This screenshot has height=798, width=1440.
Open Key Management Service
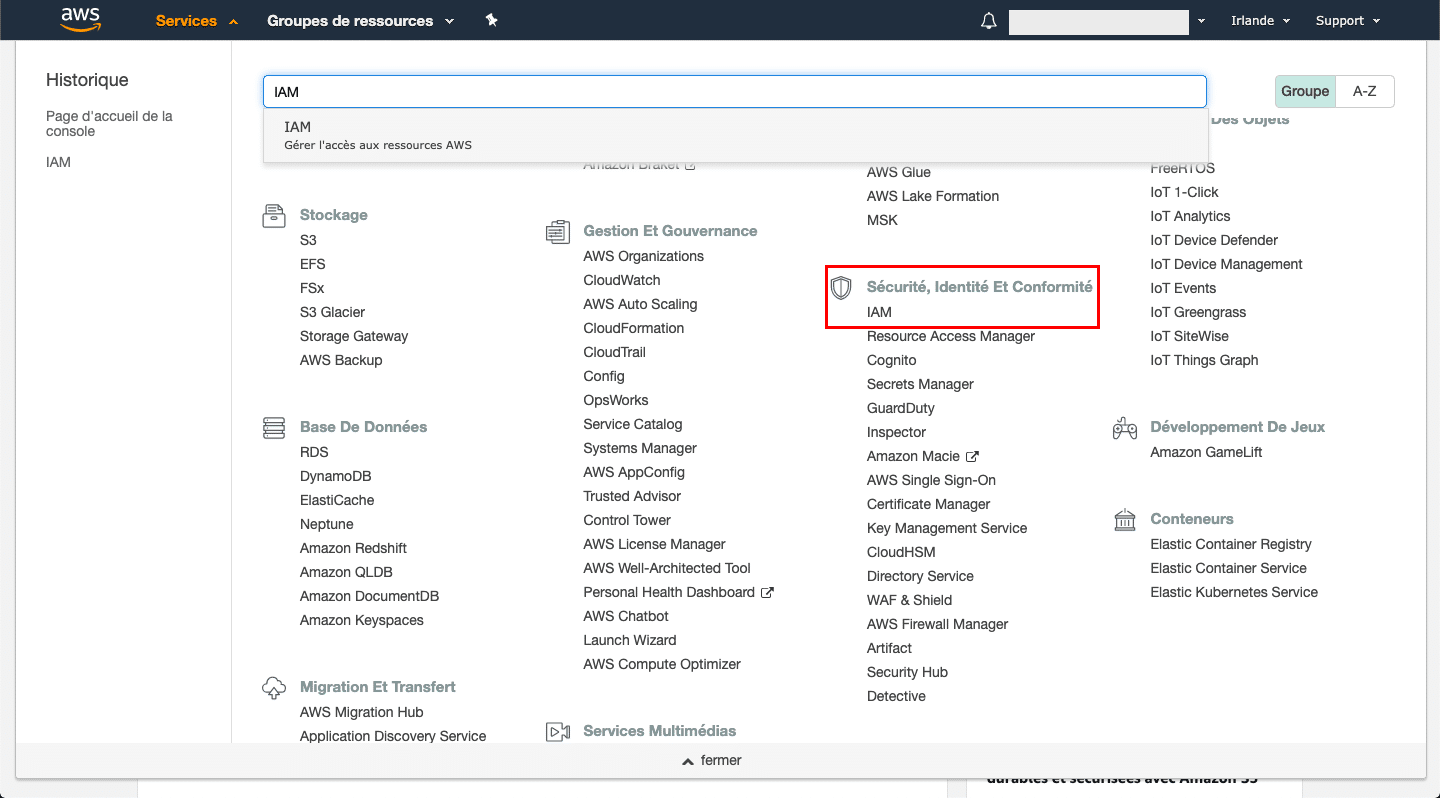tap(947, 528)
